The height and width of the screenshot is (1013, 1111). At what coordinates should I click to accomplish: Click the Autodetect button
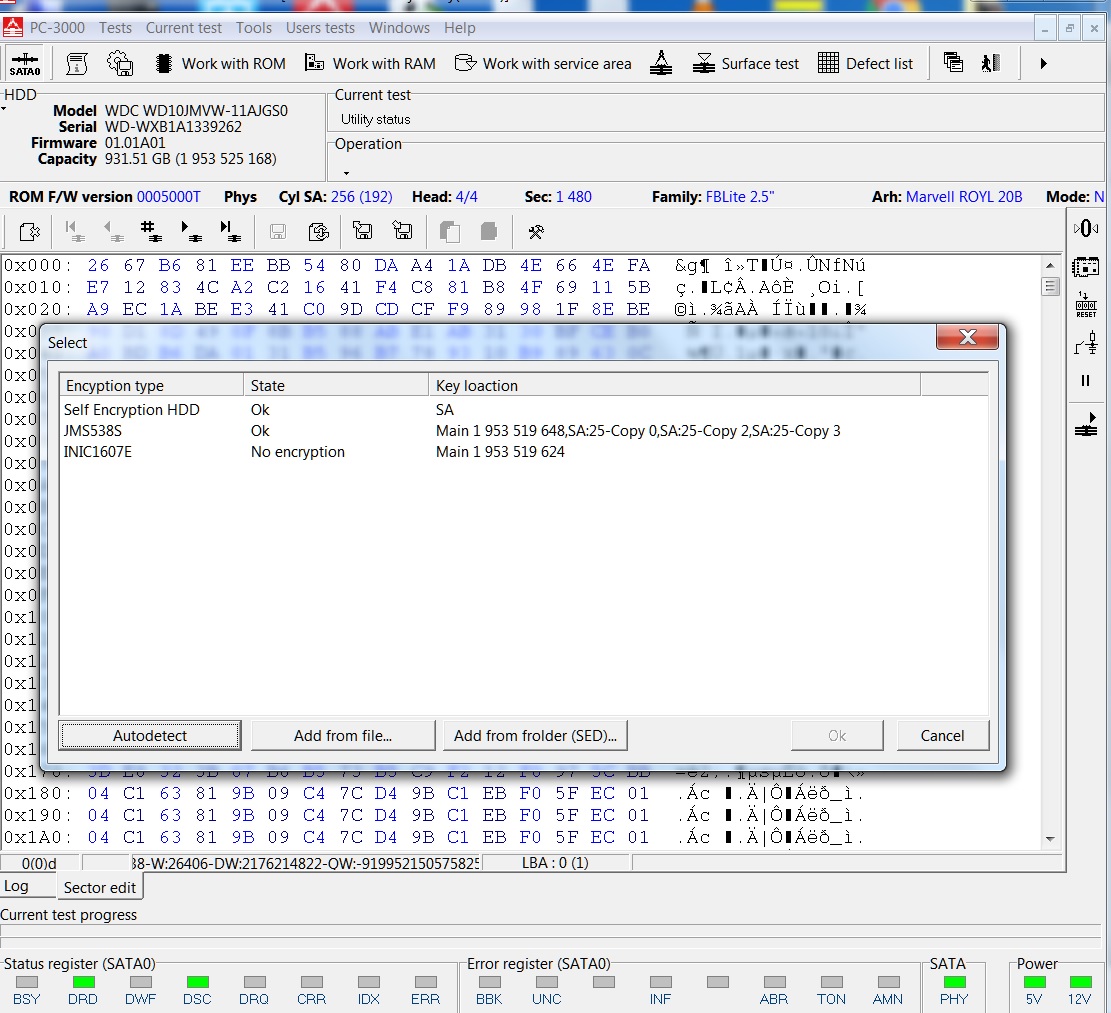click(x=150, y=735)
